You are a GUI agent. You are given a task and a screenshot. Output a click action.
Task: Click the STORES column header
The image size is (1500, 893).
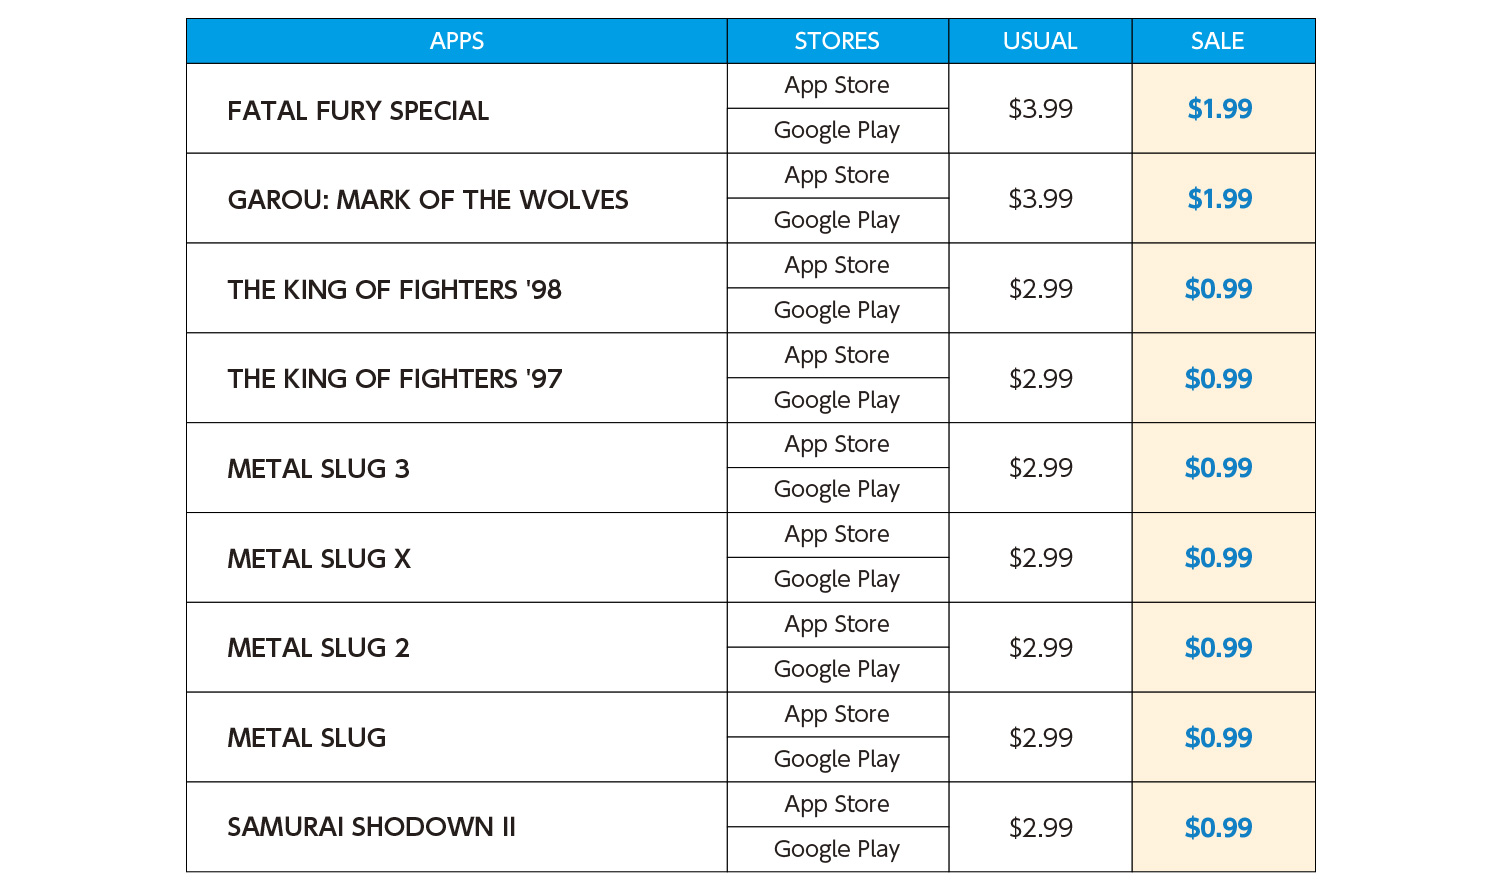point(837,41)
